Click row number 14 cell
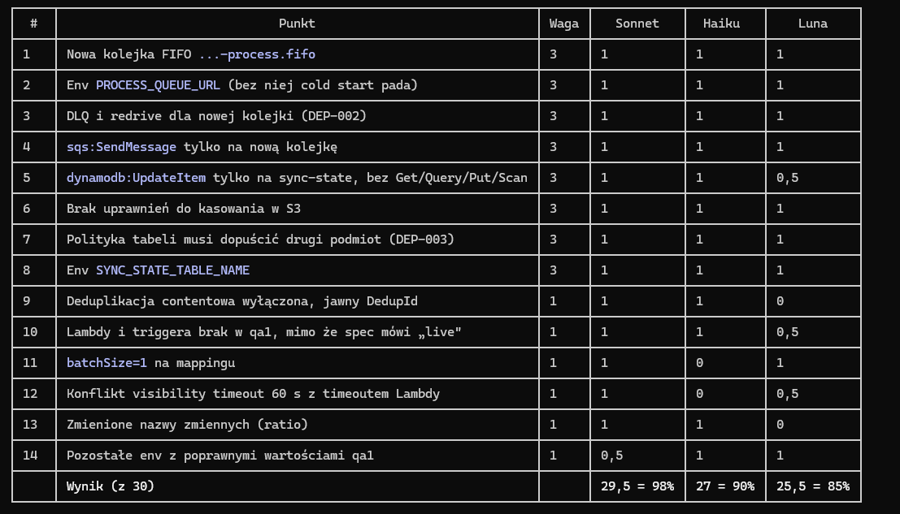The image size is (900, 514). [x=34, y=455]
